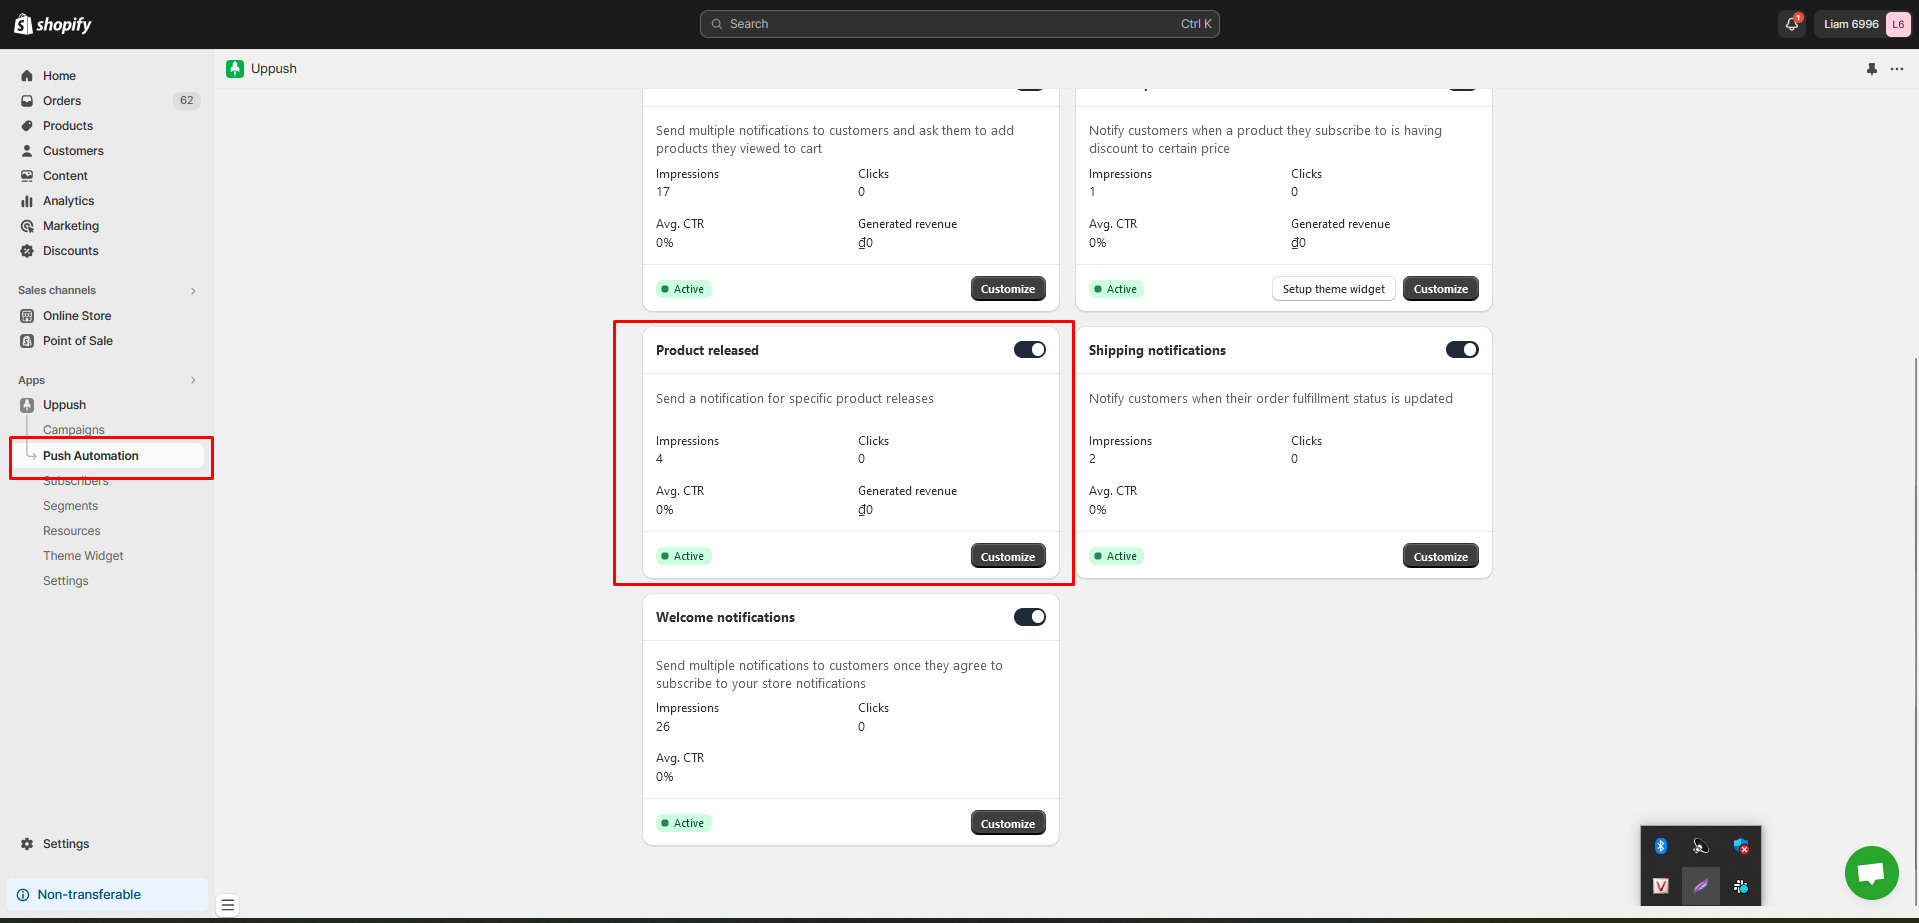Image resolution: width=1919 pixels, height=923 pixels.
Task: Click the Uppush app icon in header
Action: tap(235, 69)
